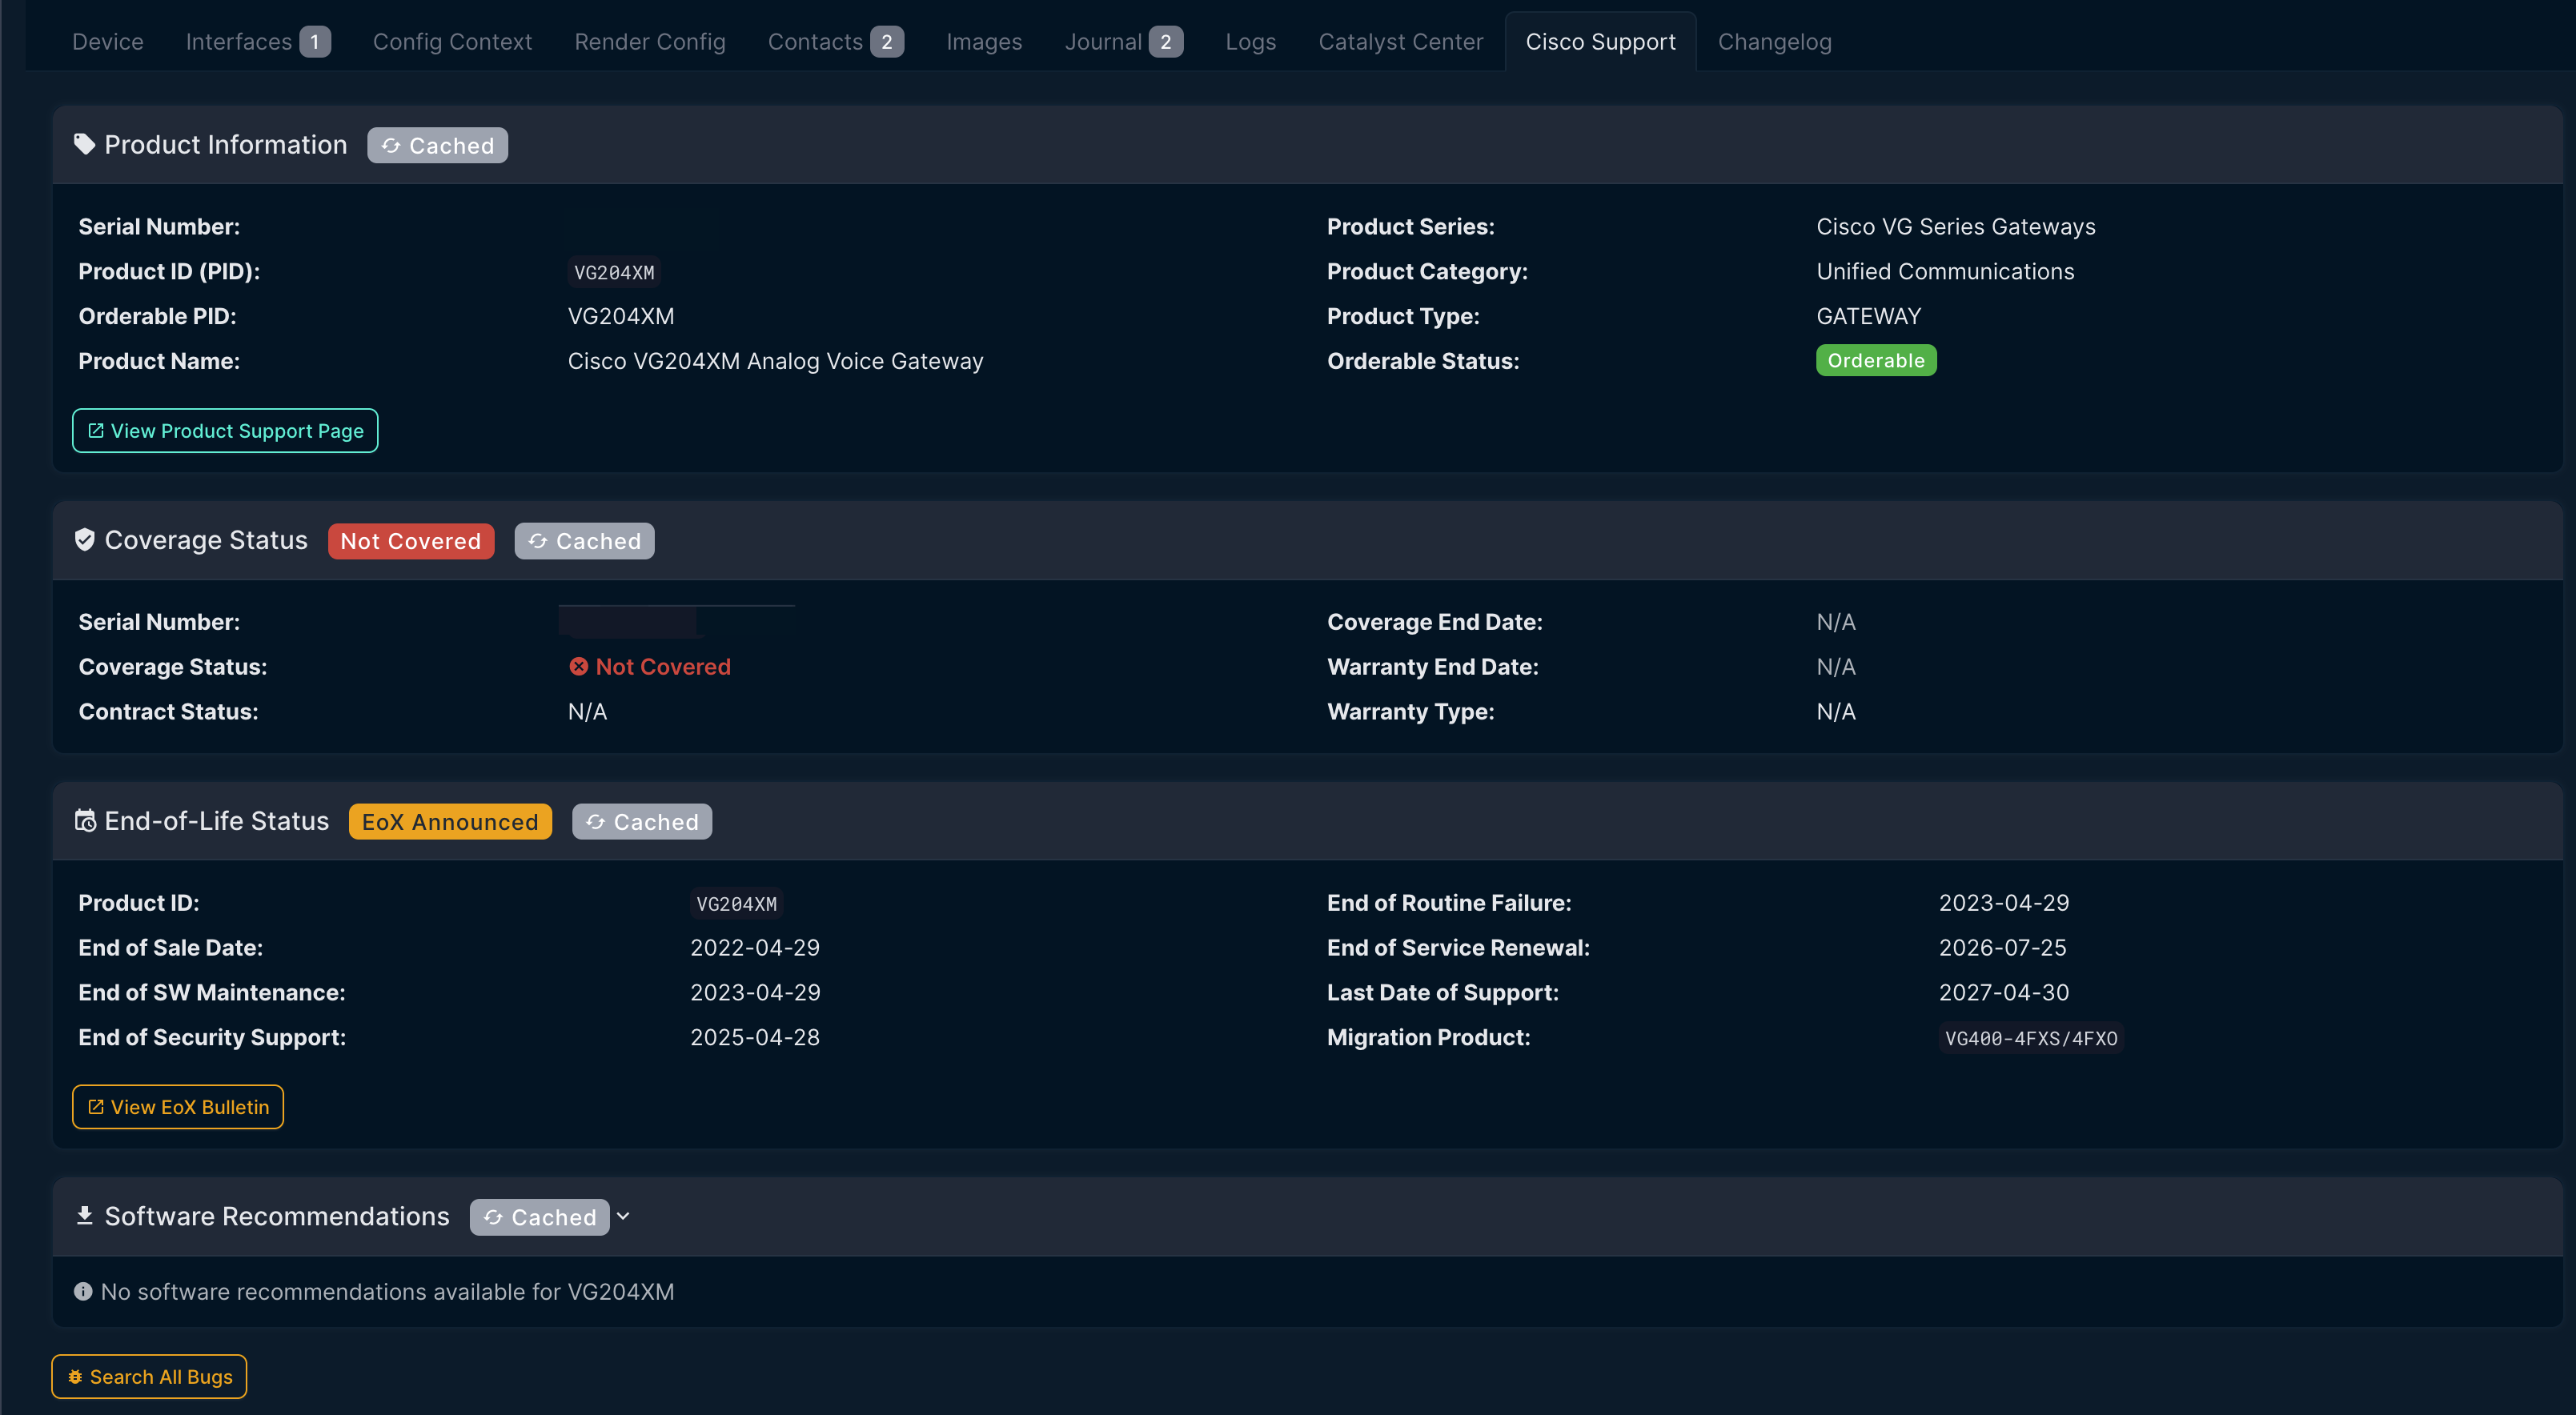Screen dimensions: 2576x1415
Task: Click external link icon on View Product Support Page
Action: 96,431
